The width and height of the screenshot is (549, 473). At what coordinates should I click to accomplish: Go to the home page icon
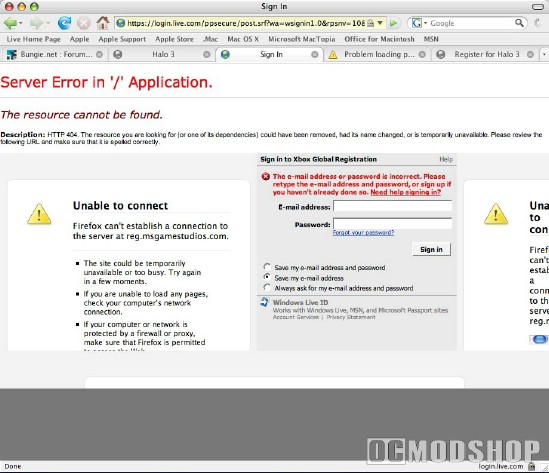point(103,23)
